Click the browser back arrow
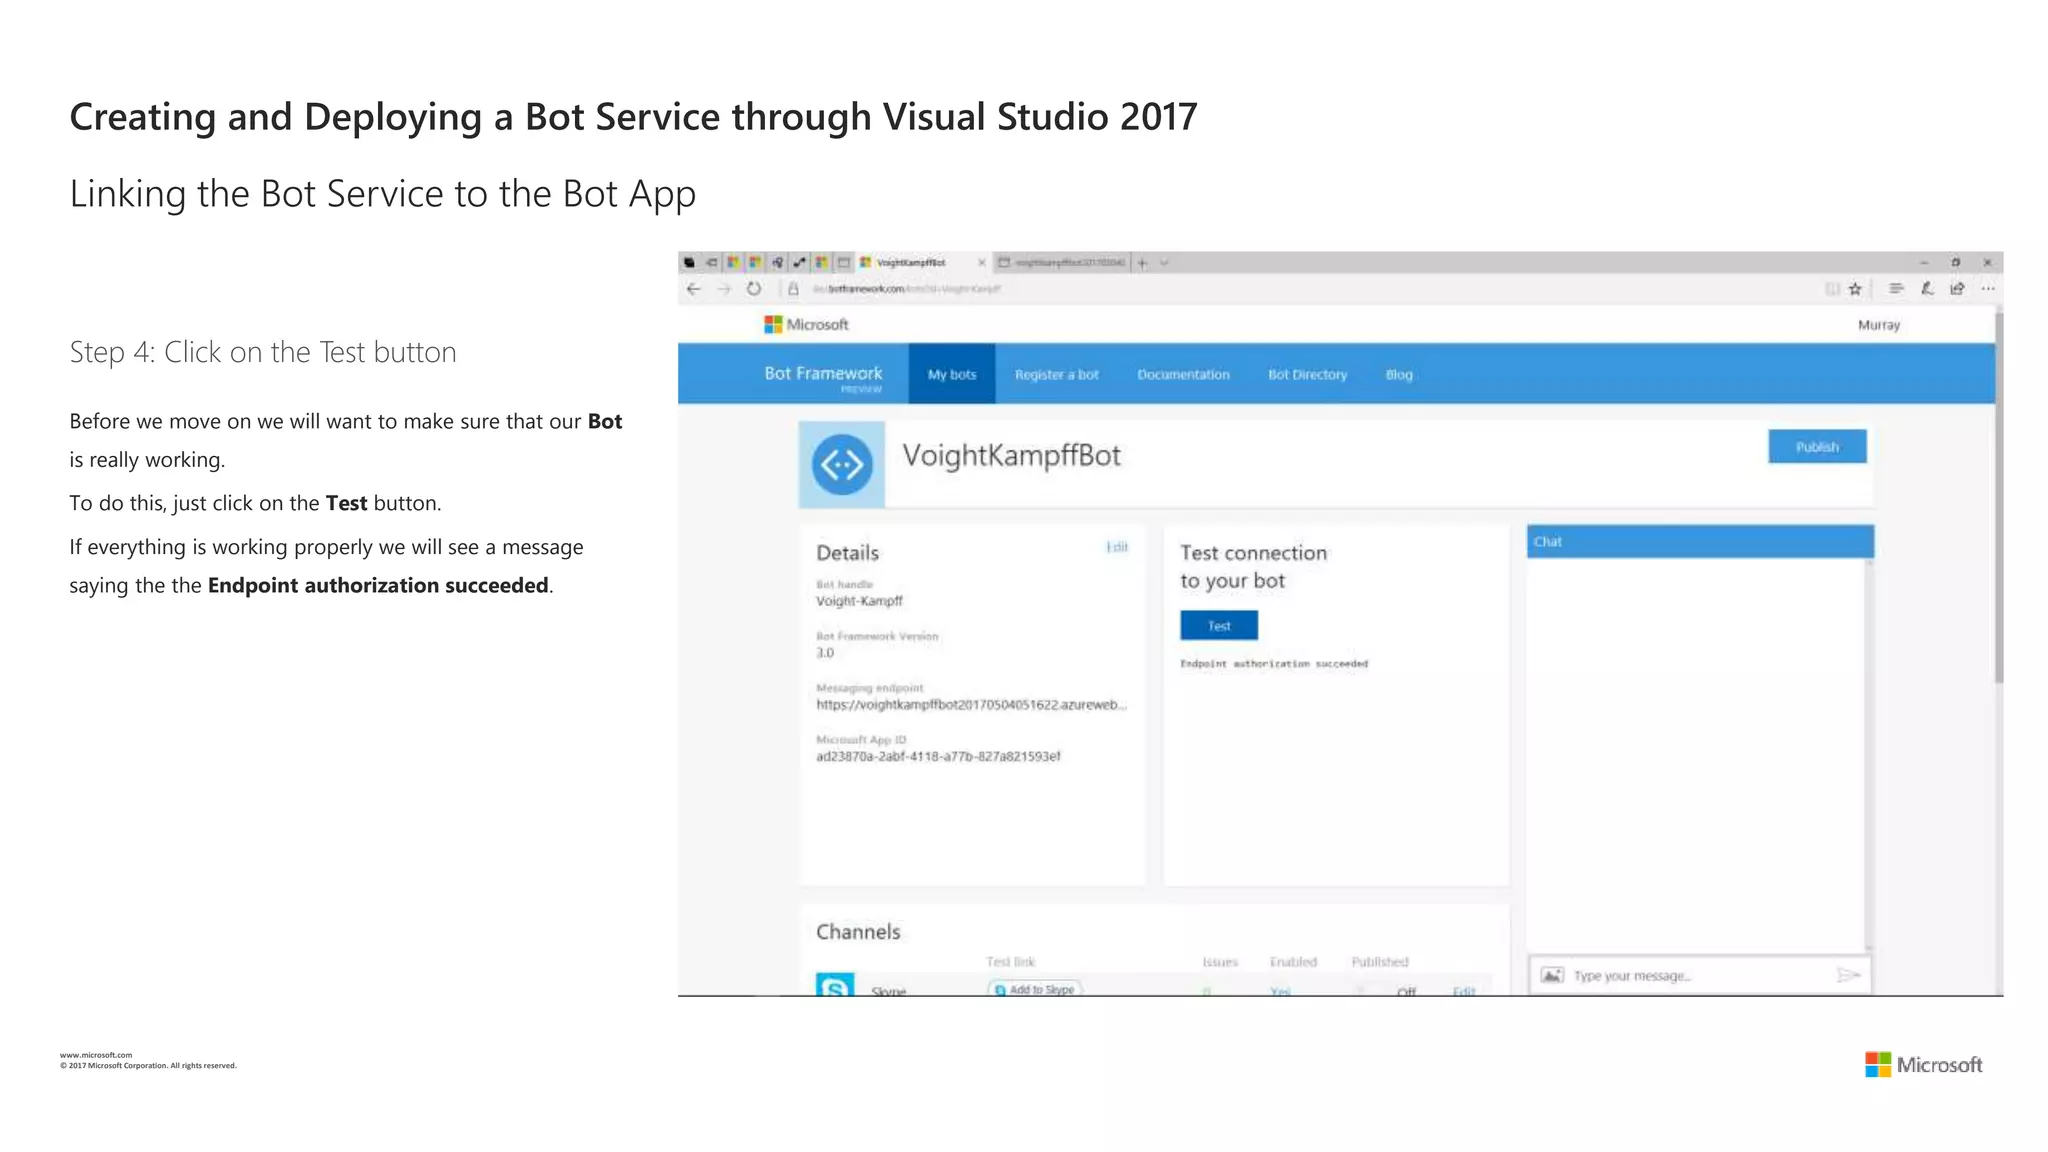The width and height of the screenshot is (2048, 1152). click(x=693, y=289)
